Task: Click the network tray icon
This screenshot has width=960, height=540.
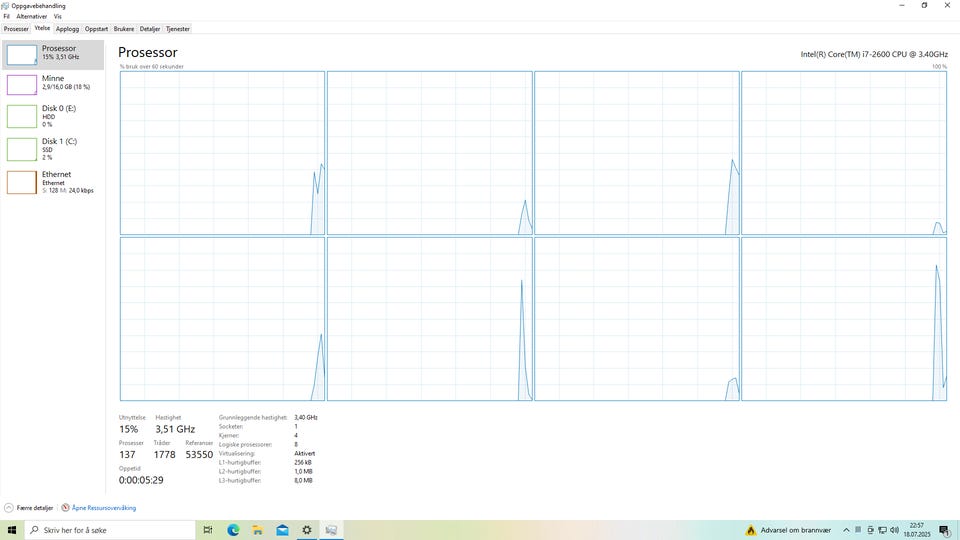Action: tap(882, 530)
